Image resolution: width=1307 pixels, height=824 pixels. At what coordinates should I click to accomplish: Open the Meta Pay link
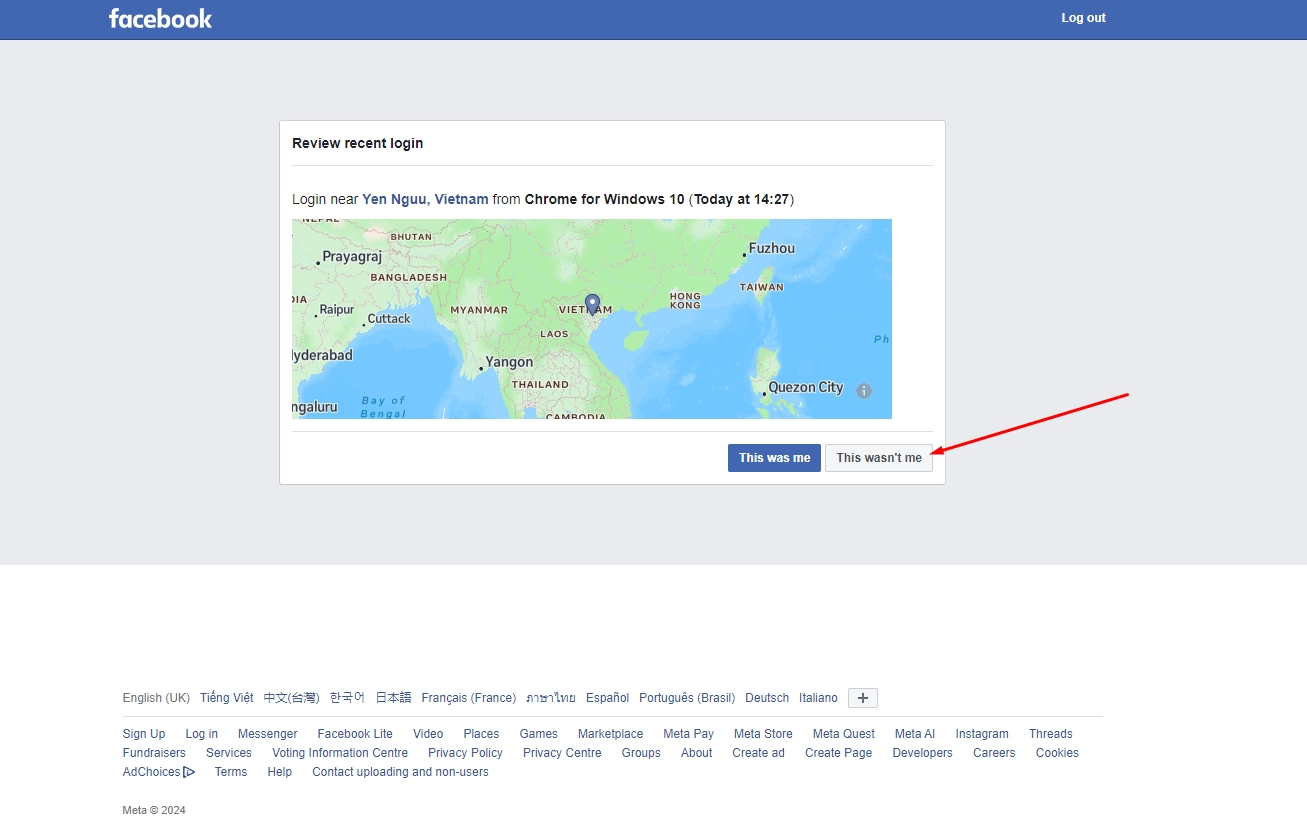pyautogui.click(x=688, y=734)
